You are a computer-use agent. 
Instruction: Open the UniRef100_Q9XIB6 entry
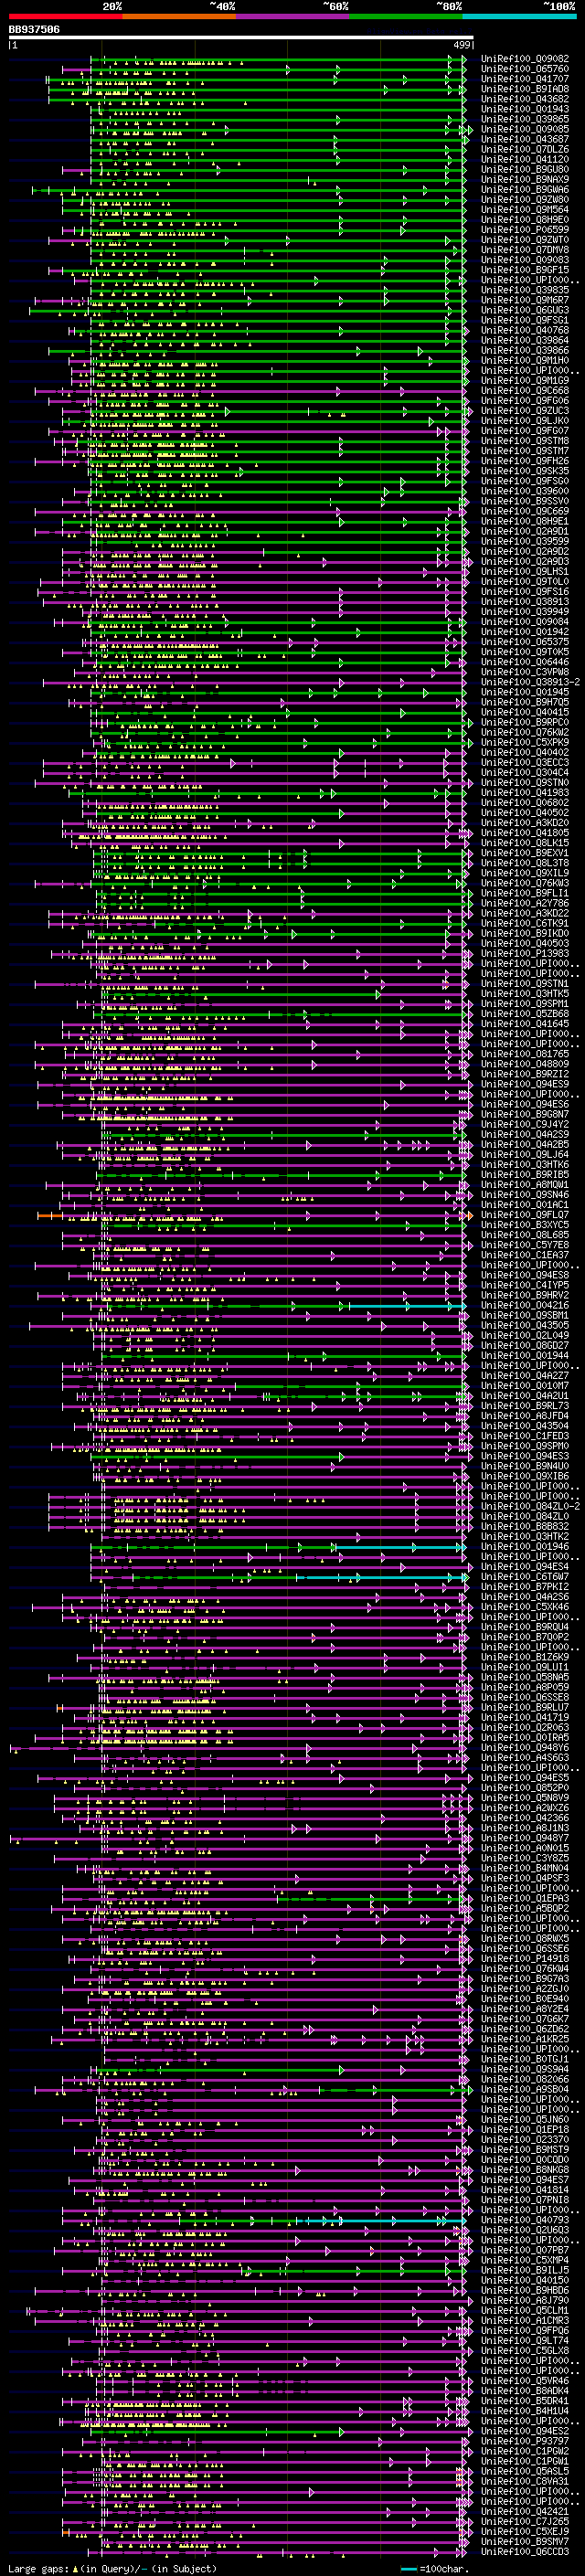525,1476
